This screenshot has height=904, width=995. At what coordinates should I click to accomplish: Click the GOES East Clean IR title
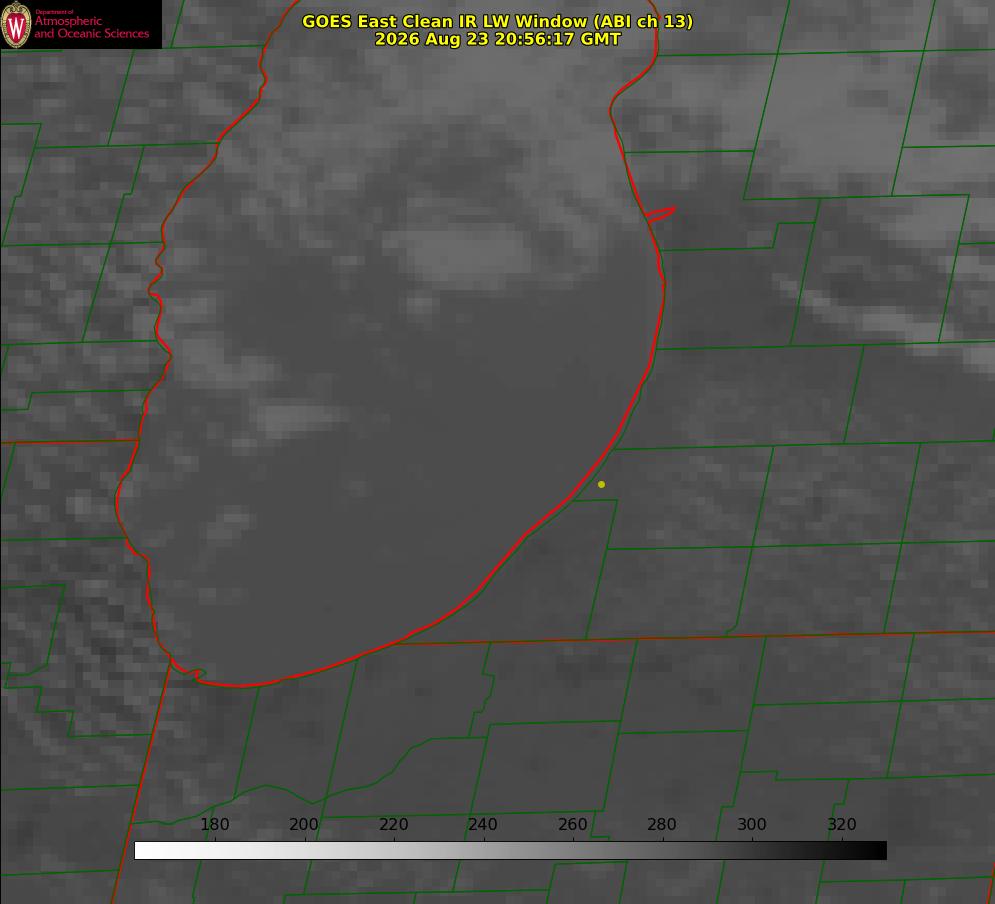[x=497, y=21]
